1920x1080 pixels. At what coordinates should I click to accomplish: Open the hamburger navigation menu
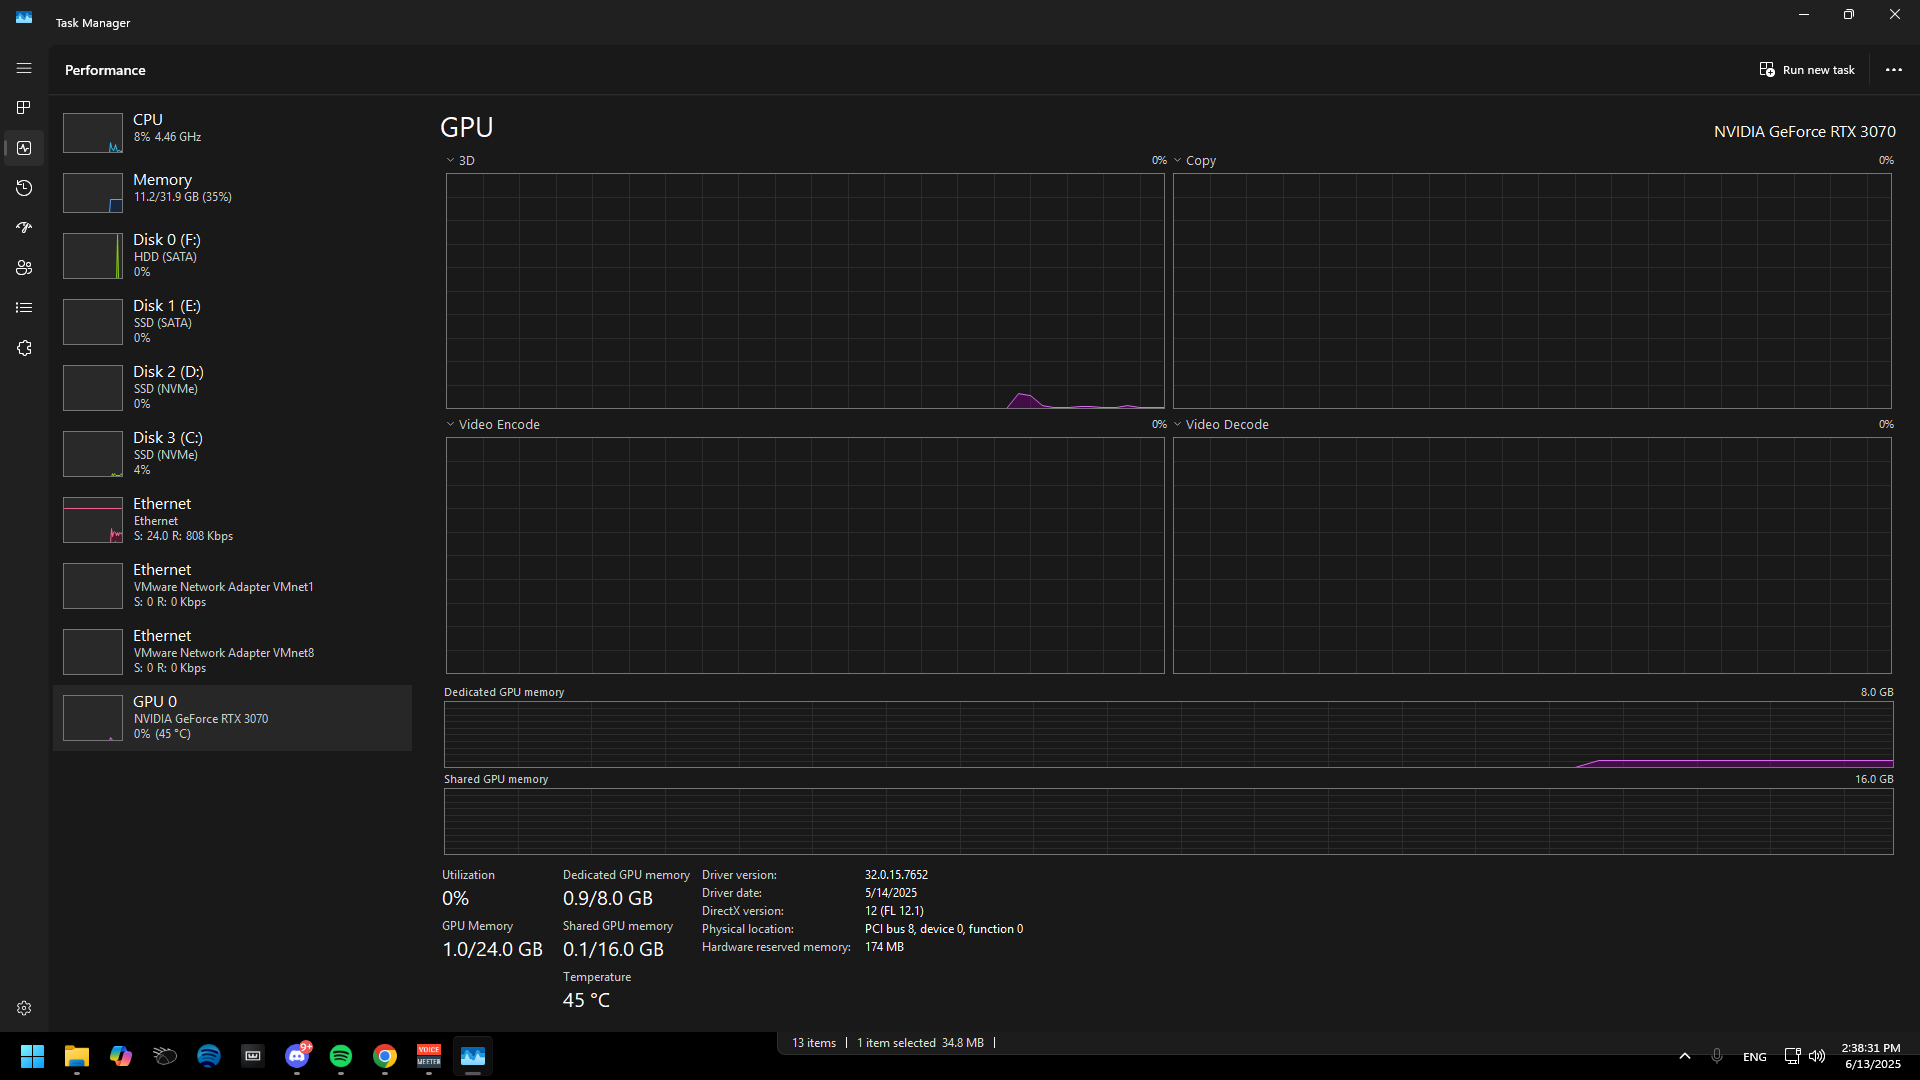(x=24, y=68)
